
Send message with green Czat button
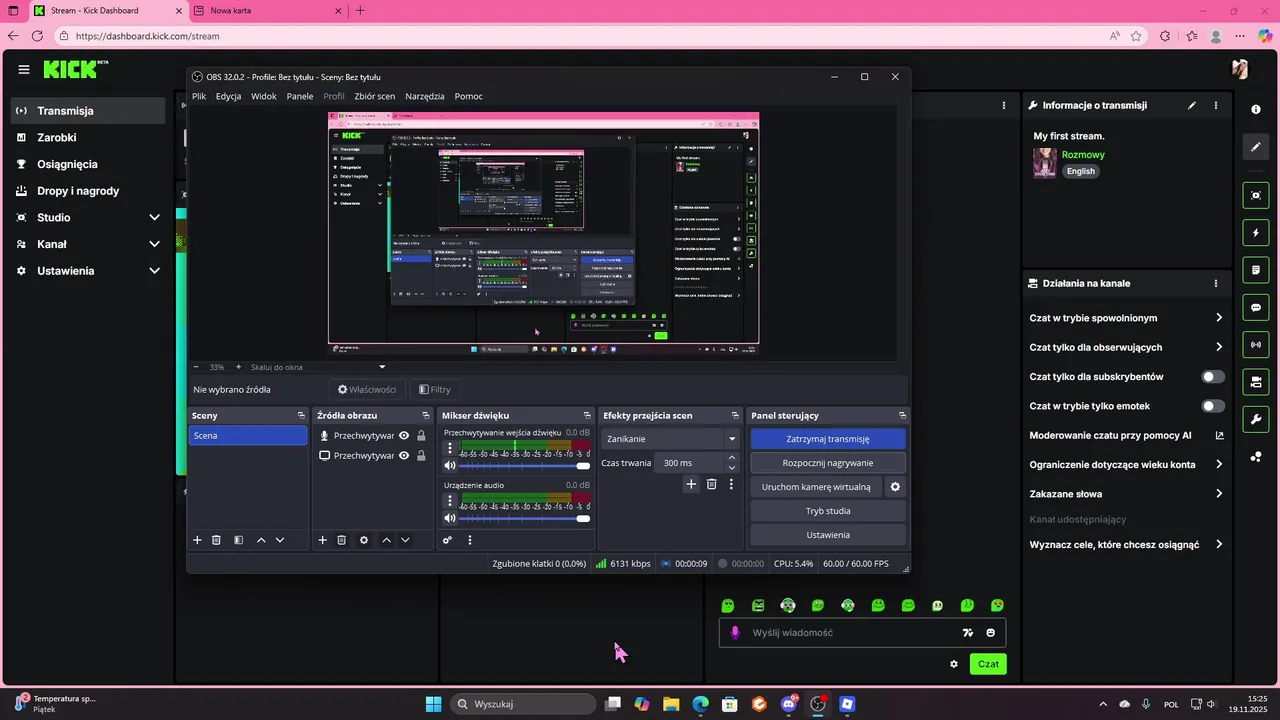point(988,664)
